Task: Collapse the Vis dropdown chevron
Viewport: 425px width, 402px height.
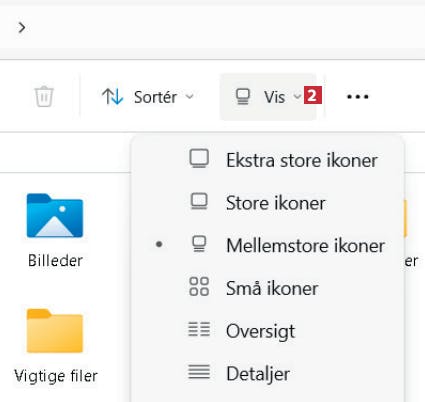Action: click(x=297, y=97)
